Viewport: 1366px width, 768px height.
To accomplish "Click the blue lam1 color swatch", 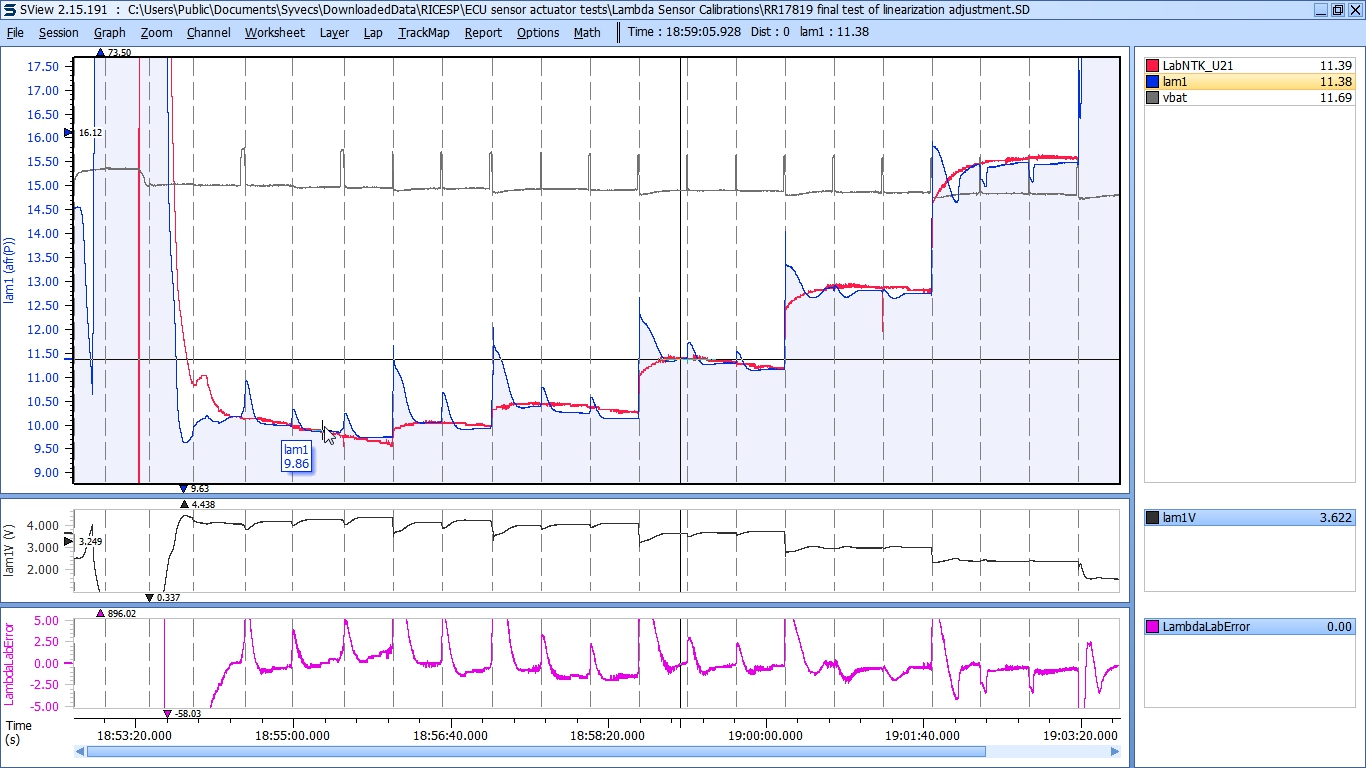I will pos(1152,82).
